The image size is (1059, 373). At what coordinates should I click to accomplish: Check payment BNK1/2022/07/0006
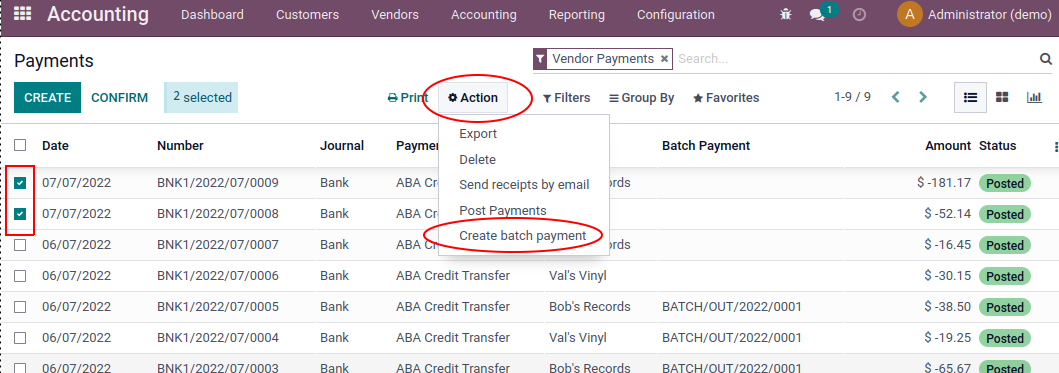[20, 276]
